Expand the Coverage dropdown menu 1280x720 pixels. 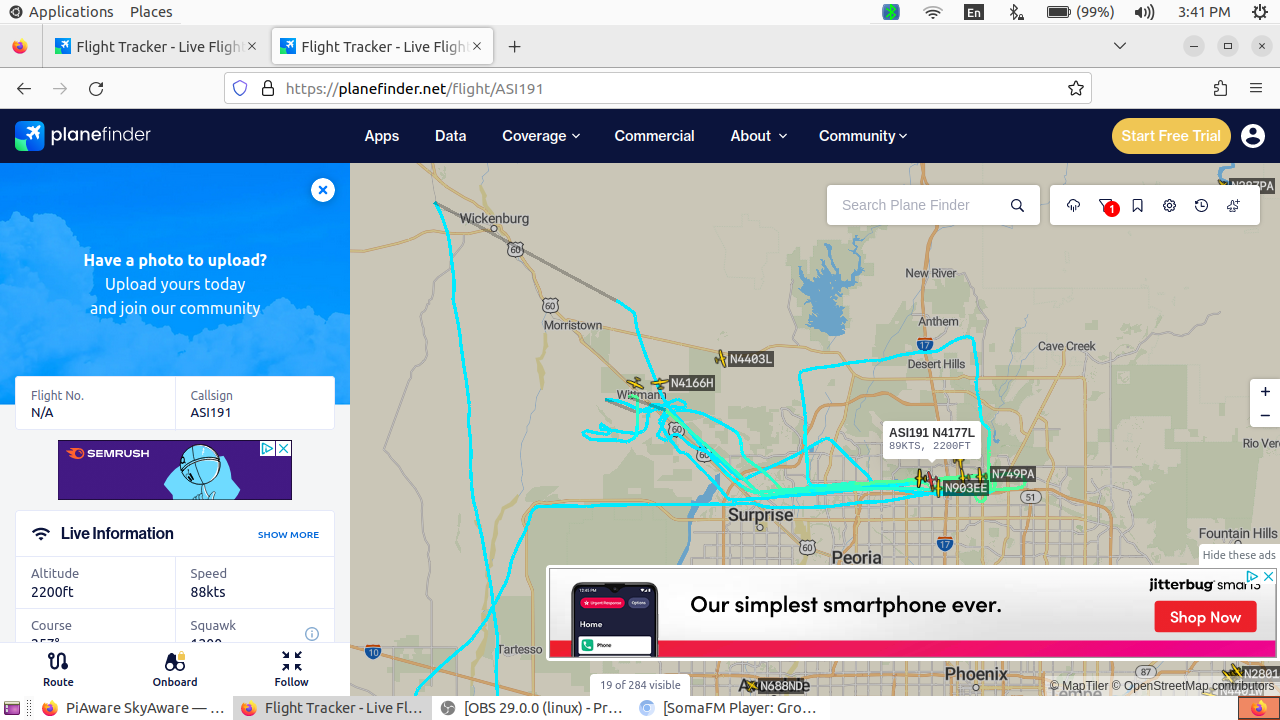(x=541, y=136)
